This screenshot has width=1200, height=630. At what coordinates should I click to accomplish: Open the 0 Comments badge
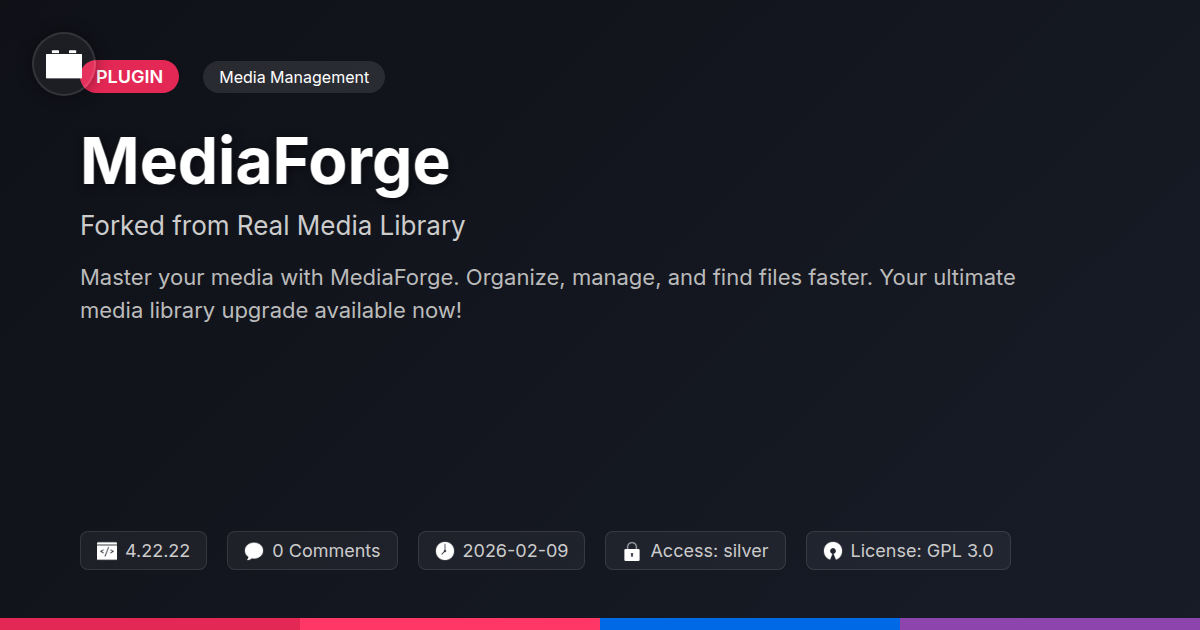click(312, 551)
